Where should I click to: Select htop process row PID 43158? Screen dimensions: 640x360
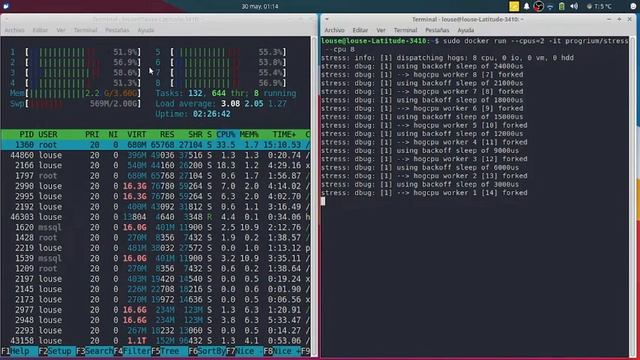pos(156,340)
